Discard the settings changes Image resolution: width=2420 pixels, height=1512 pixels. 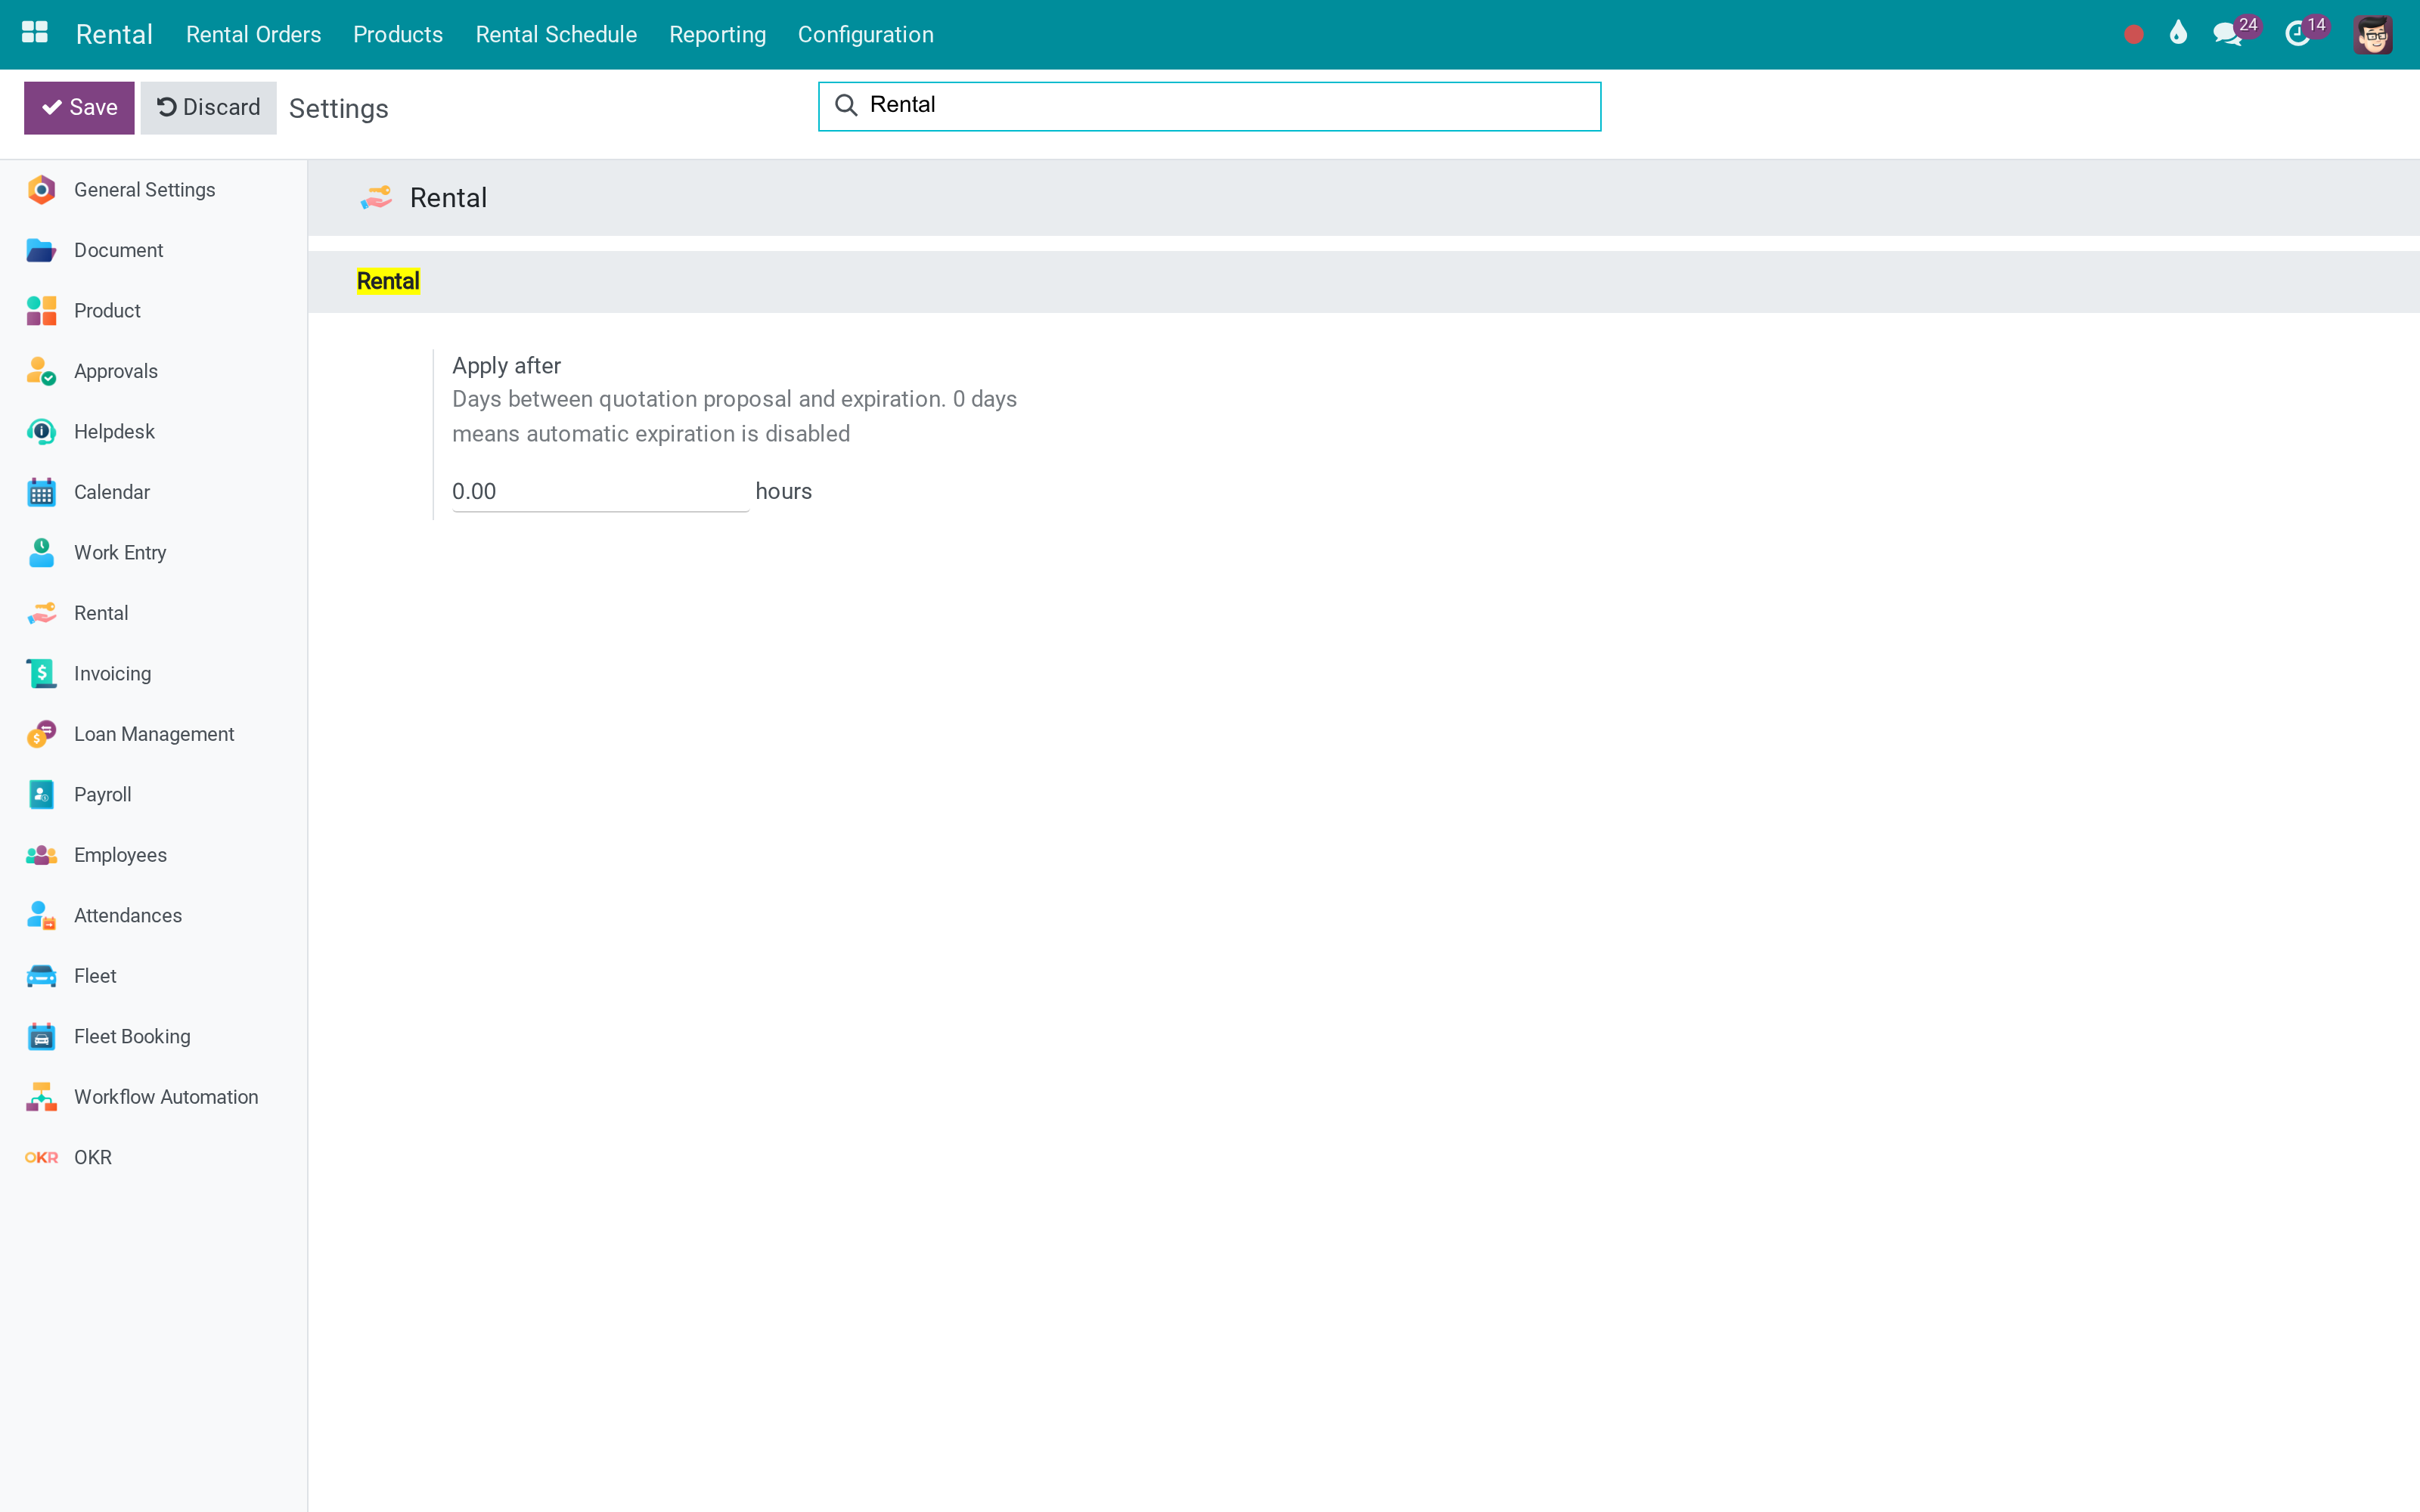click(x=208, y=108)
